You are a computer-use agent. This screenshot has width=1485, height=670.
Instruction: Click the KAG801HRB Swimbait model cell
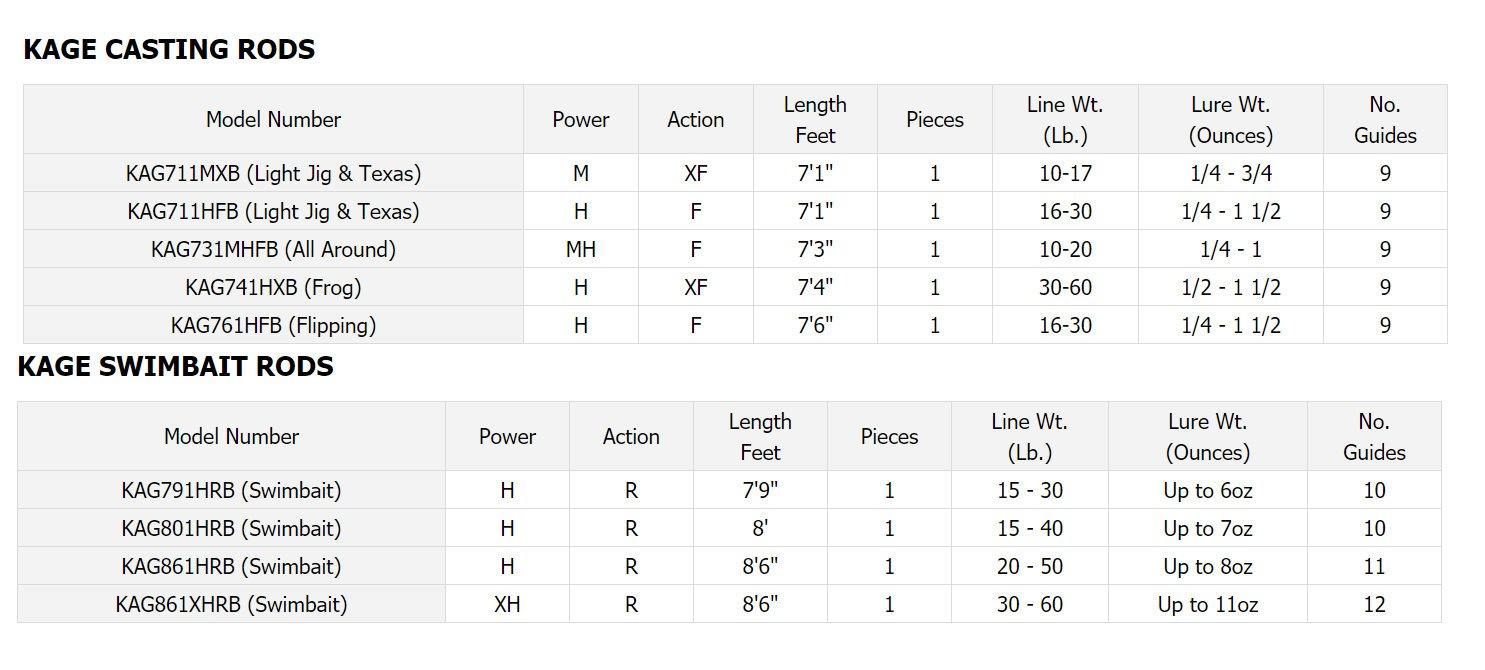(x=231, y=528)
